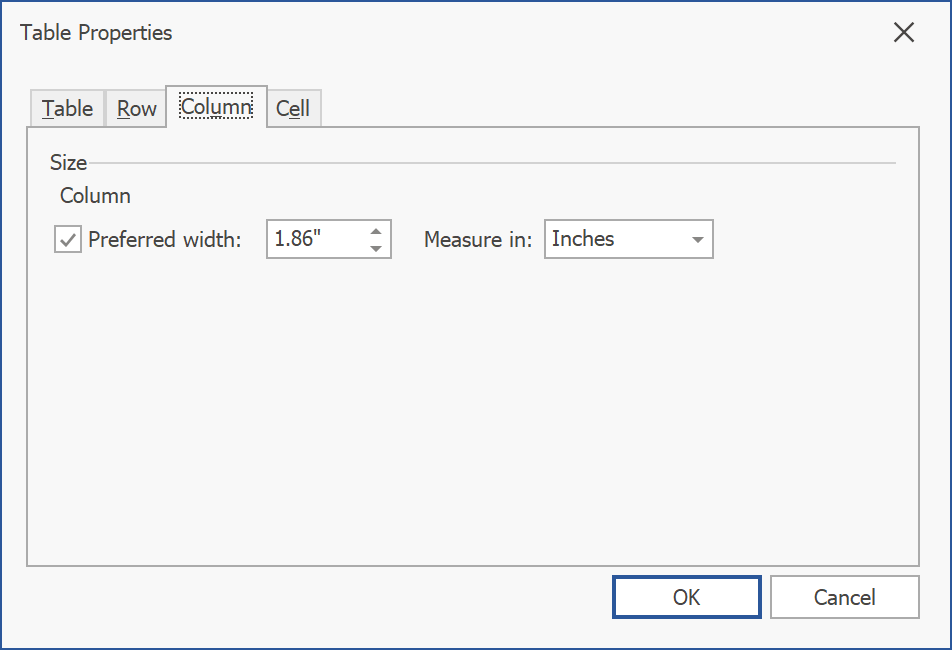Go to the Cell tab
This screenshot has height=650, width=952.
pos(293,109)
